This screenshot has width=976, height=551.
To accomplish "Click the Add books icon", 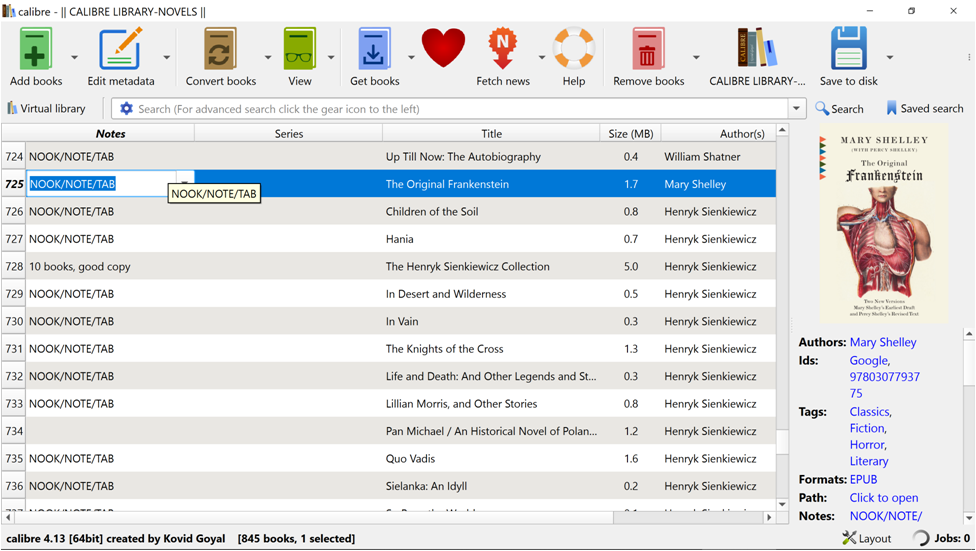I will coord(35,49).
